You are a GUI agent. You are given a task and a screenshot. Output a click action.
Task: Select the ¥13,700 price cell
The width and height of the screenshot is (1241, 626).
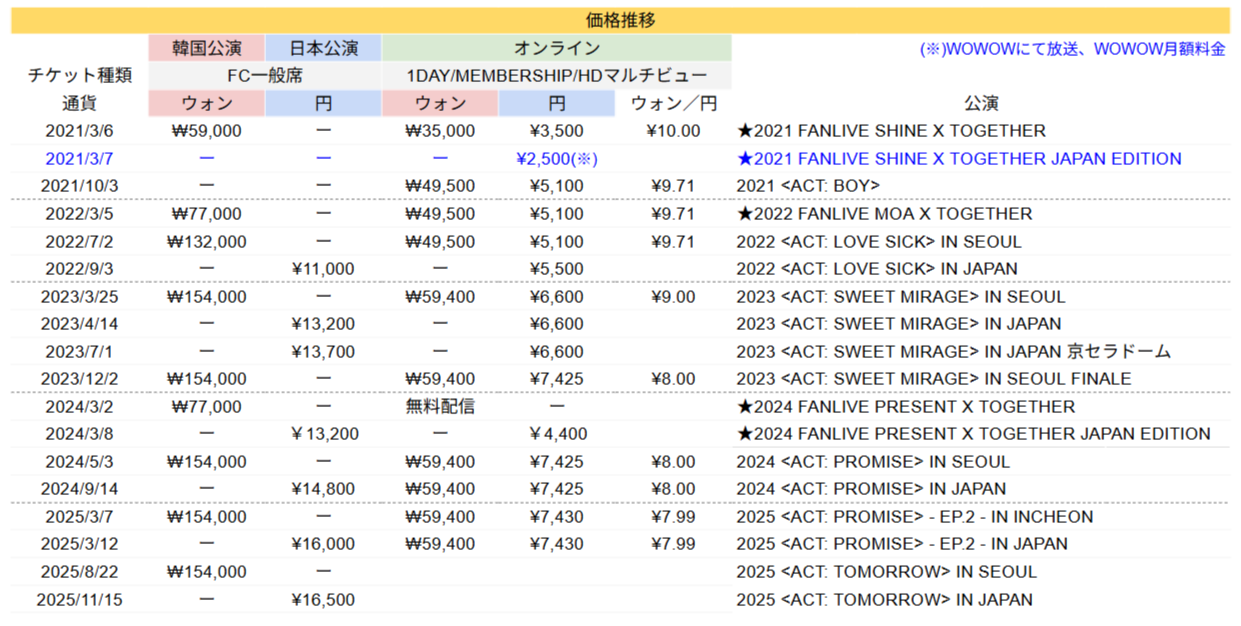[323, 352]
